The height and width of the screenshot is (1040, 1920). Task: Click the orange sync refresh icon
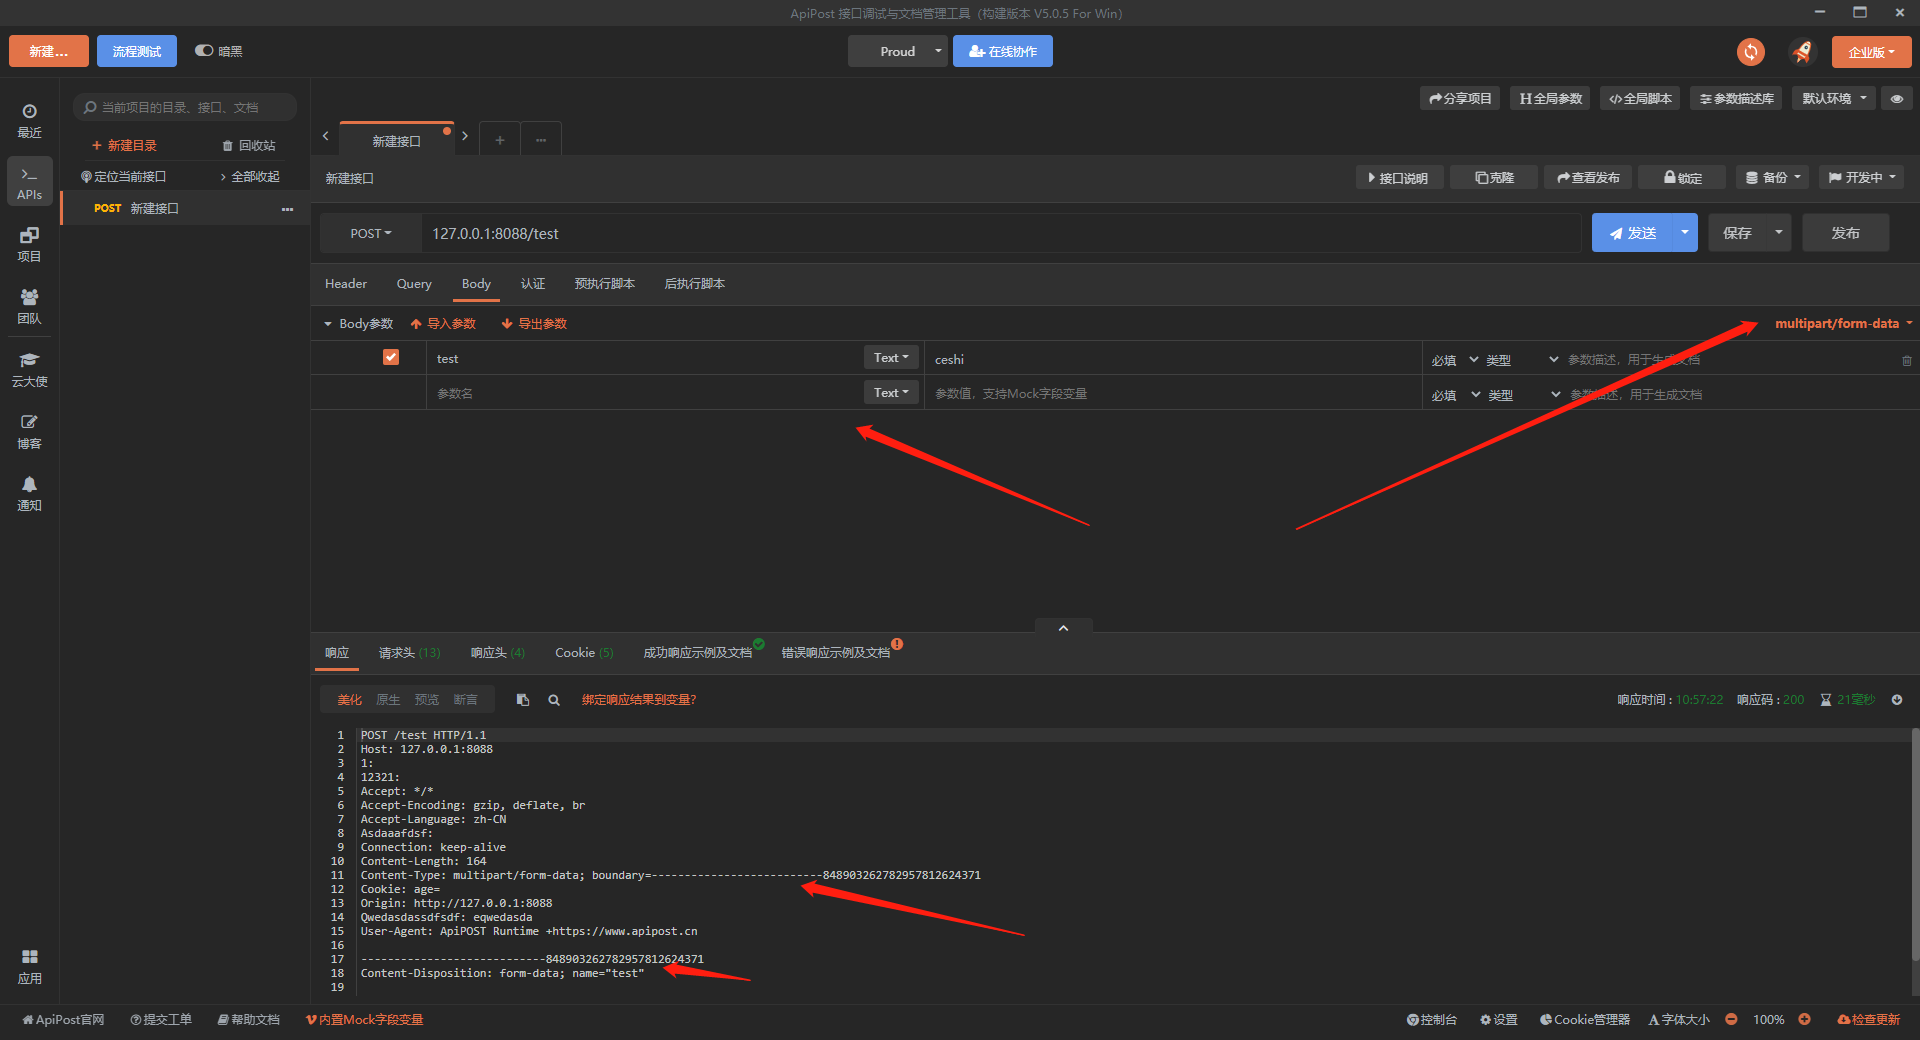click(1751, 52)
